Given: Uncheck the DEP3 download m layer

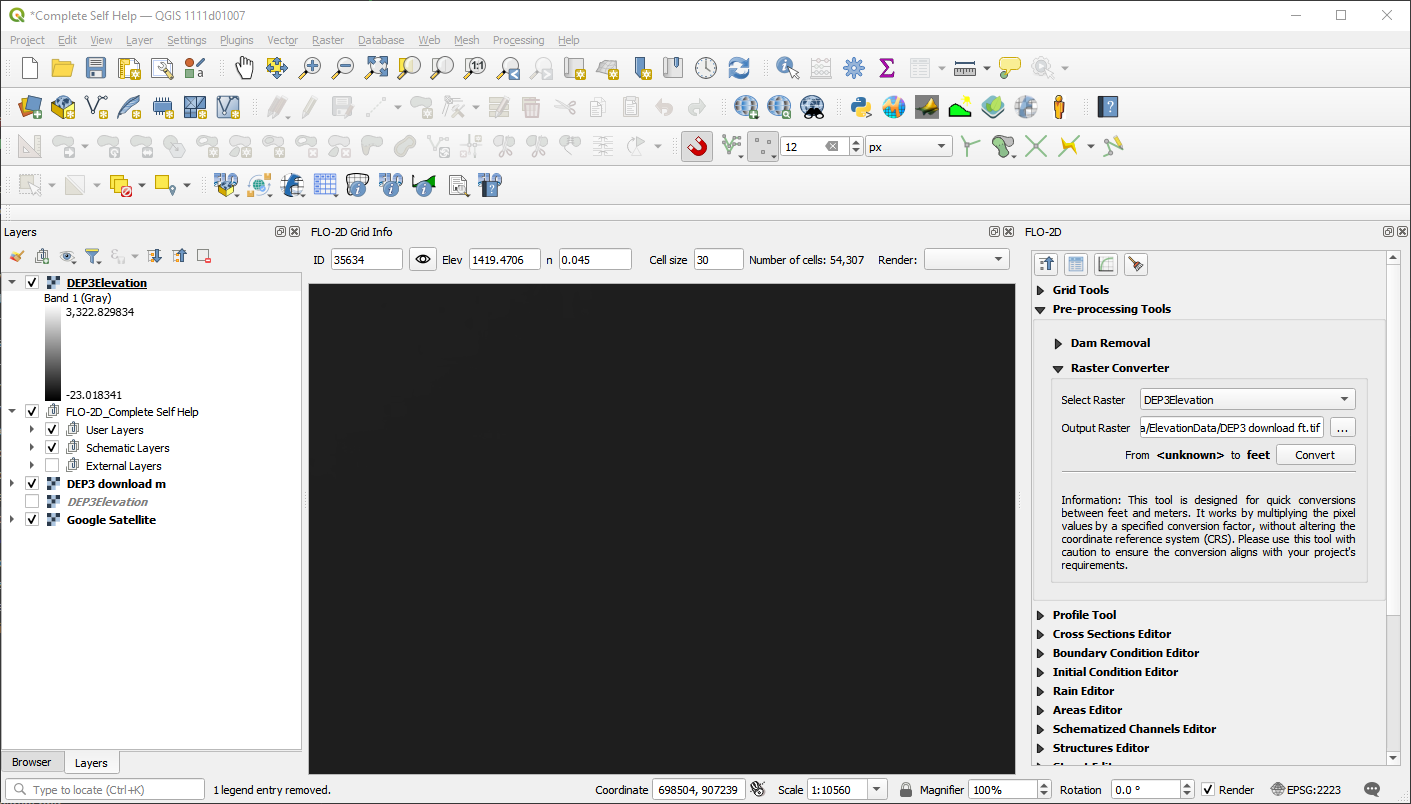Looking at the screenshot, I should [x=32, y=484].
